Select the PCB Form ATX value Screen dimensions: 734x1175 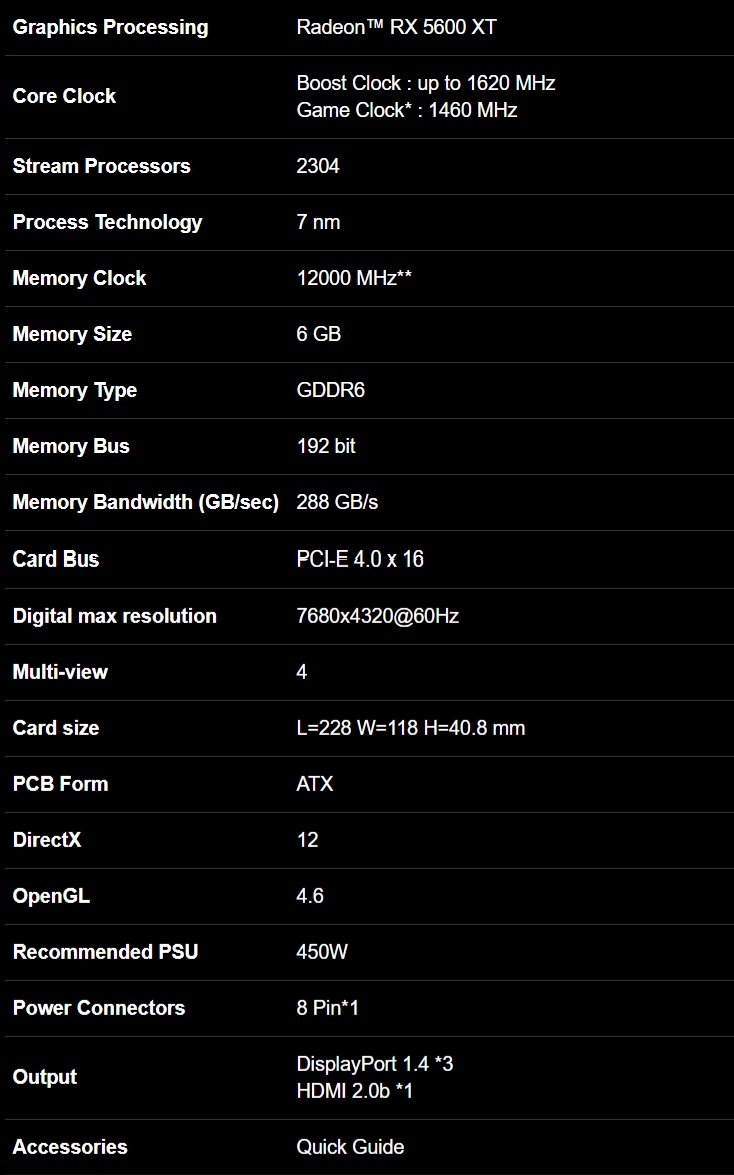point(314,784)
